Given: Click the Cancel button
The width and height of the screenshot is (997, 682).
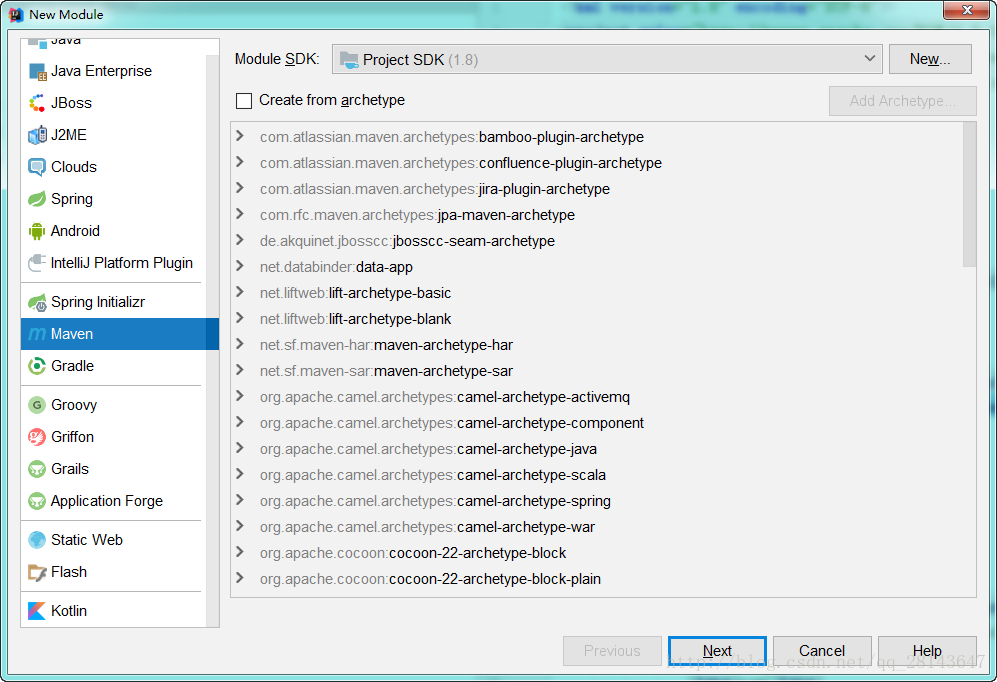Looking at the screenshot, I should coord(822,651).
